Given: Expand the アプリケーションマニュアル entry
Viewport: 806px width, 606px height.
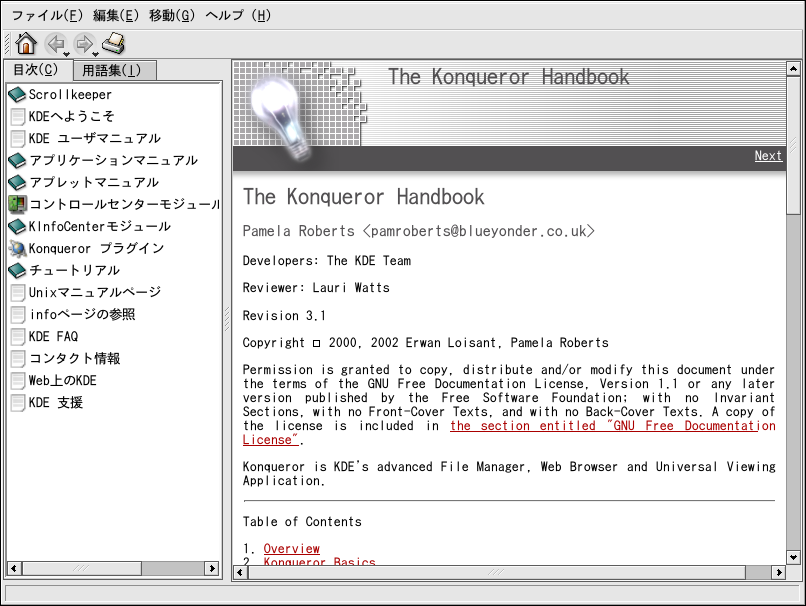Looking at the screenshot, I should point(112,160).
